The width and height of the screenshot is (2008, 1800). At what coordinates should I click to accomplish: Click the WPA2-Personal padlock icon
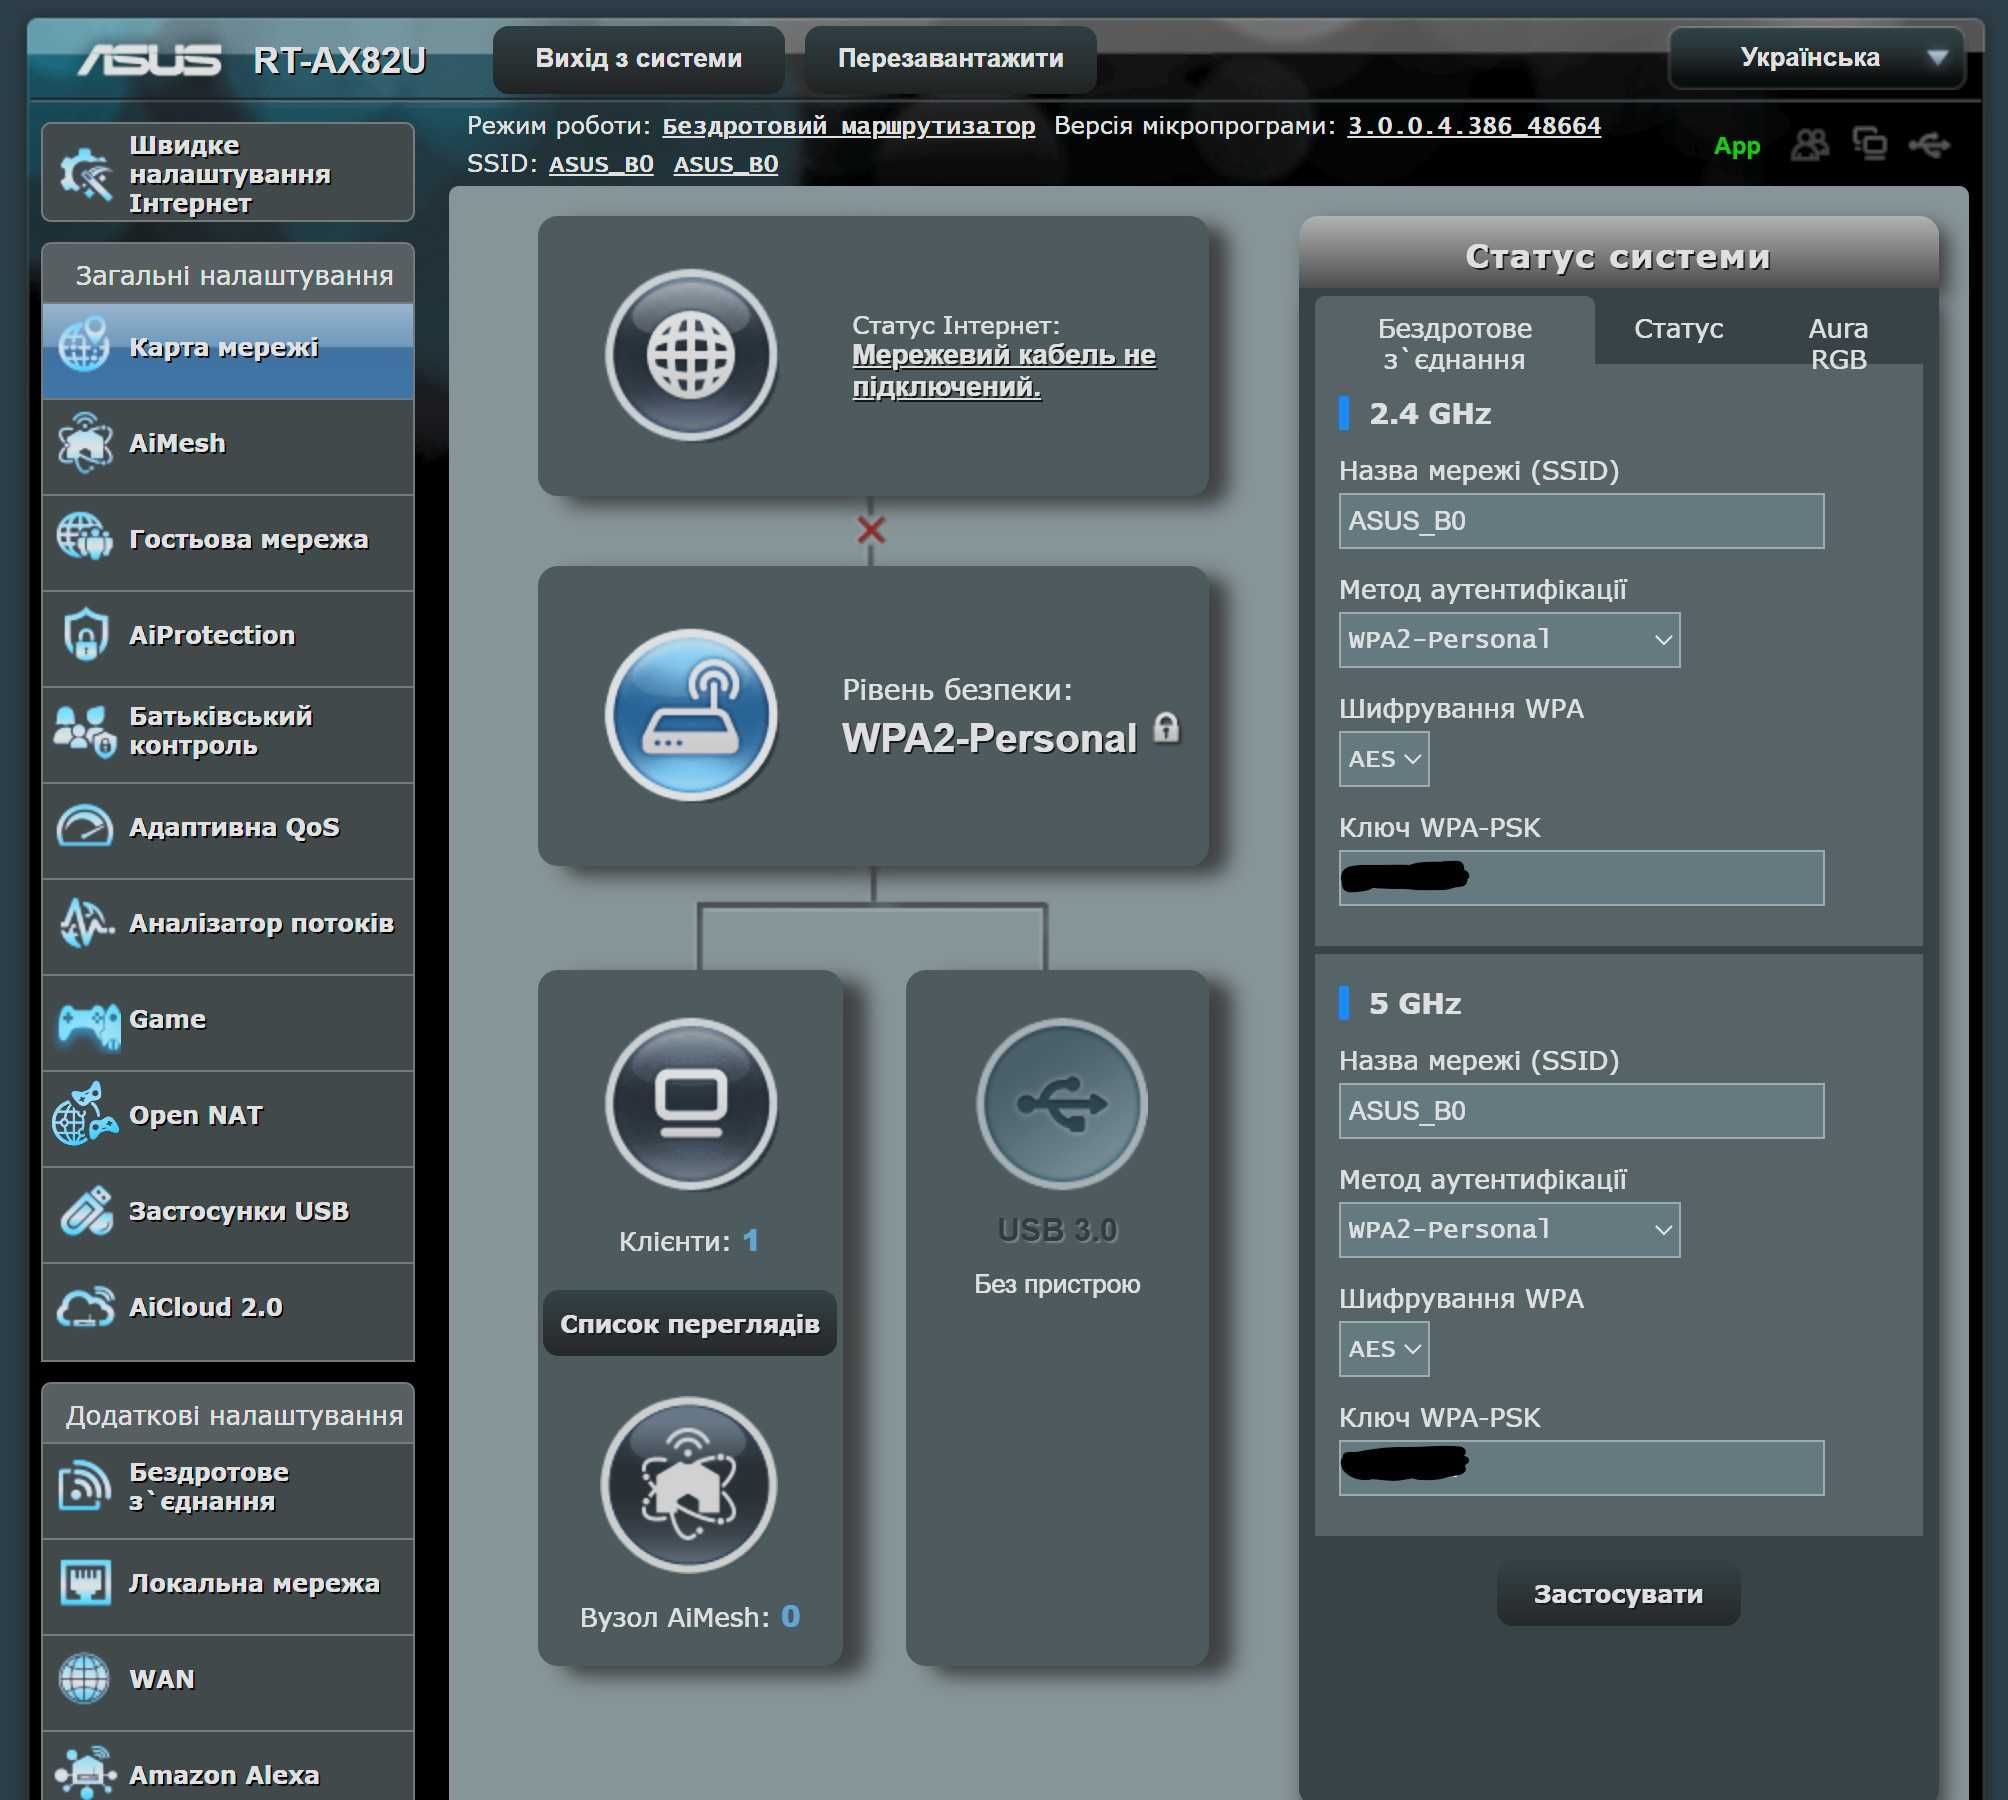(x=1167, y=727)
